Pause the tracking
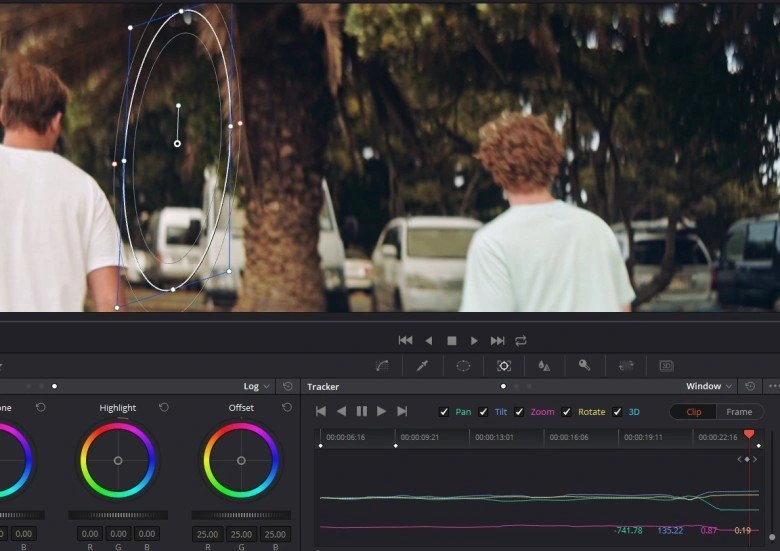Image resolution: width=780 pixels, height=551 pixels. click(362, 411)
